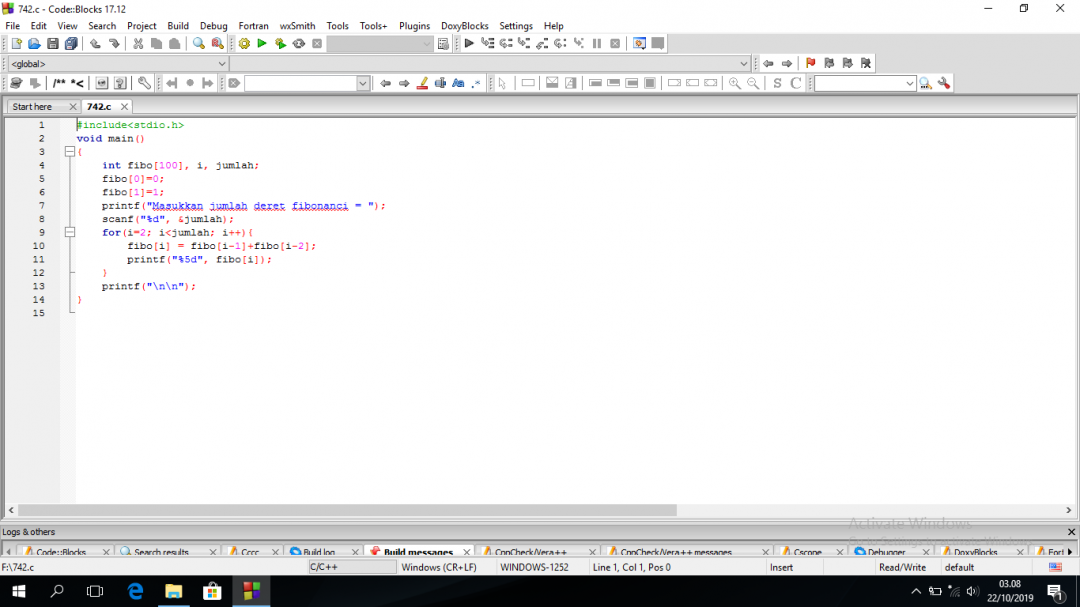
Task: Collapse the for-loop fold at line 9
Action: pos(70,232)
